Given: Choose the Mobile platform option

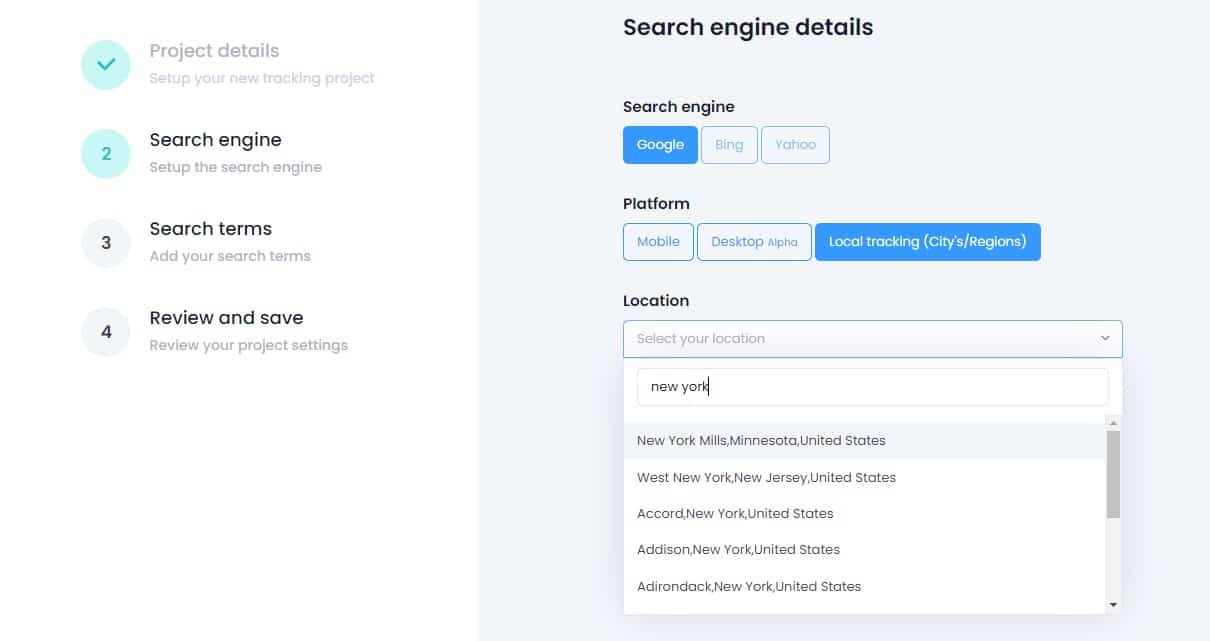Looking at the screenshot, I should [x=657, y=241].
